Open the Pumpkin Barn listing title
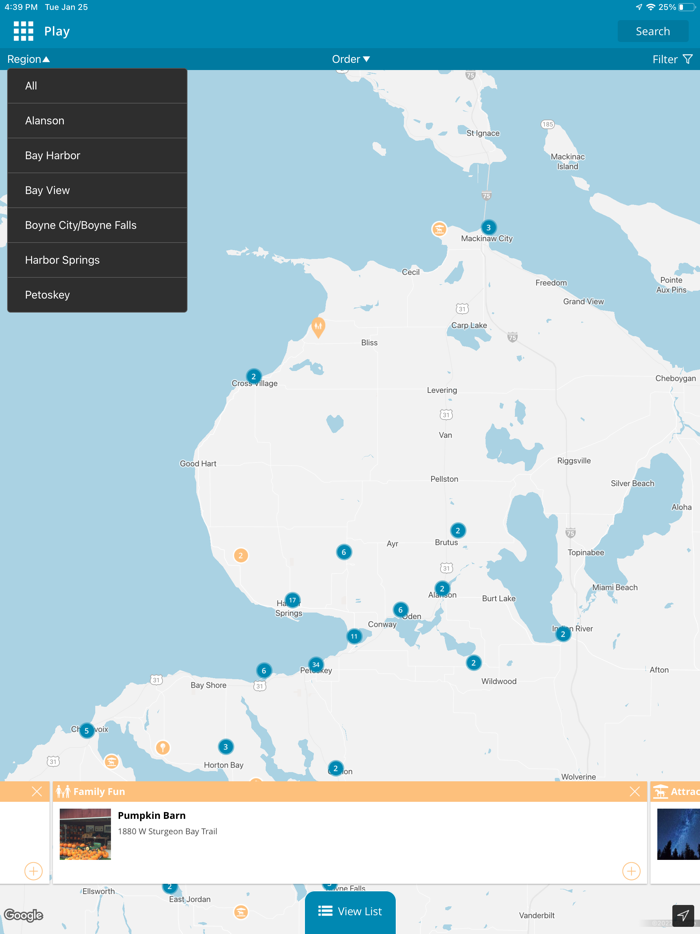Image resolution: width=700 pixels, height=934 pixels. pos(151,815)
